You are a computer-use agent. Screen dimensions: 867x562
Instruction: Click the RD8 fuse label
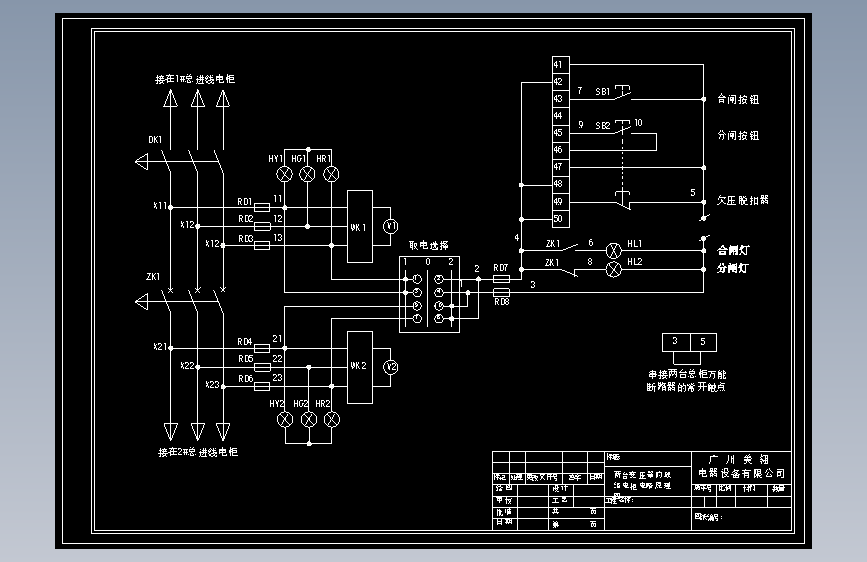click(502, 302)
